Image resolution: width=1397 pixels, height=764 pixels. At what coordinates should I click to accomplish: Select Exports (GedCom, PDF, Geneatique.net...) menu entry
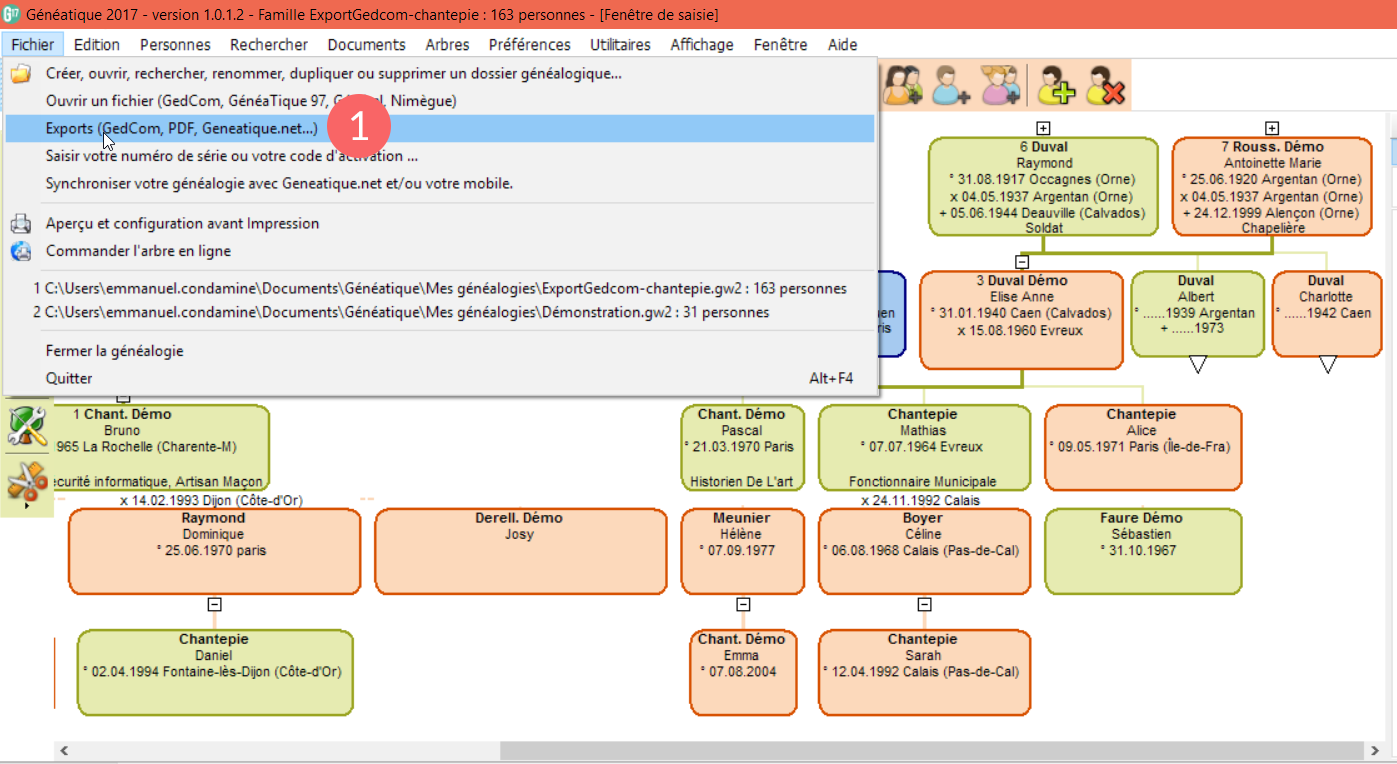182,129
